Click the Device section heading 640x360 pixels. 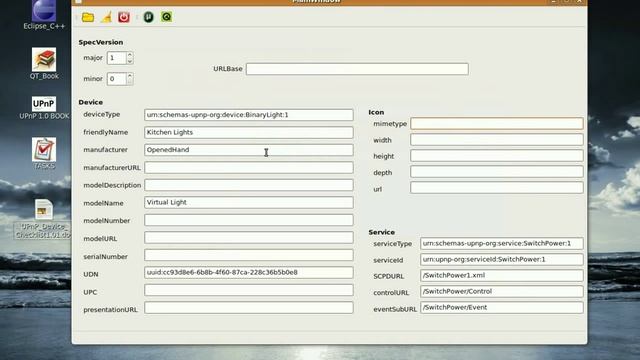point(91,102)
